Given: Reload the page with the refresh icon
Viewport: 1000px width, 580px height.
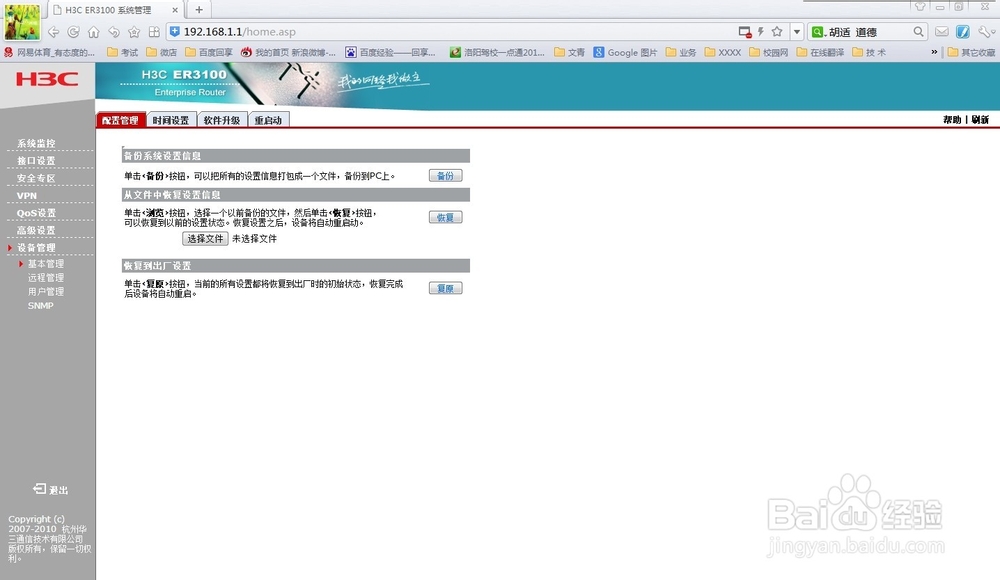Looking at the screenshot, I should point(73,32).
